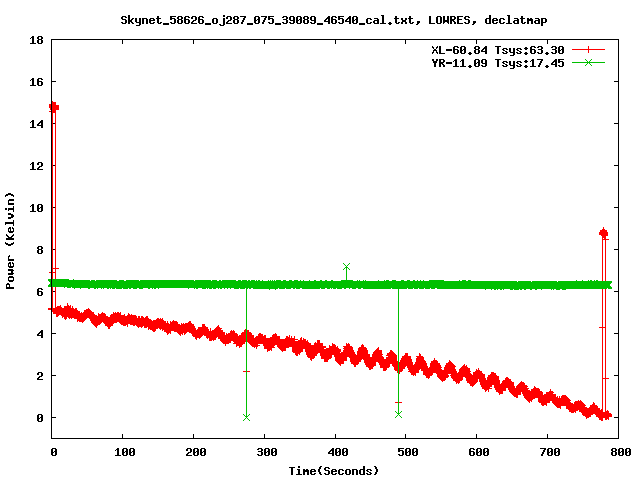The image size is (640, 480).
Task: Click the y-axis tick label 10
Action: pos(36,208)
